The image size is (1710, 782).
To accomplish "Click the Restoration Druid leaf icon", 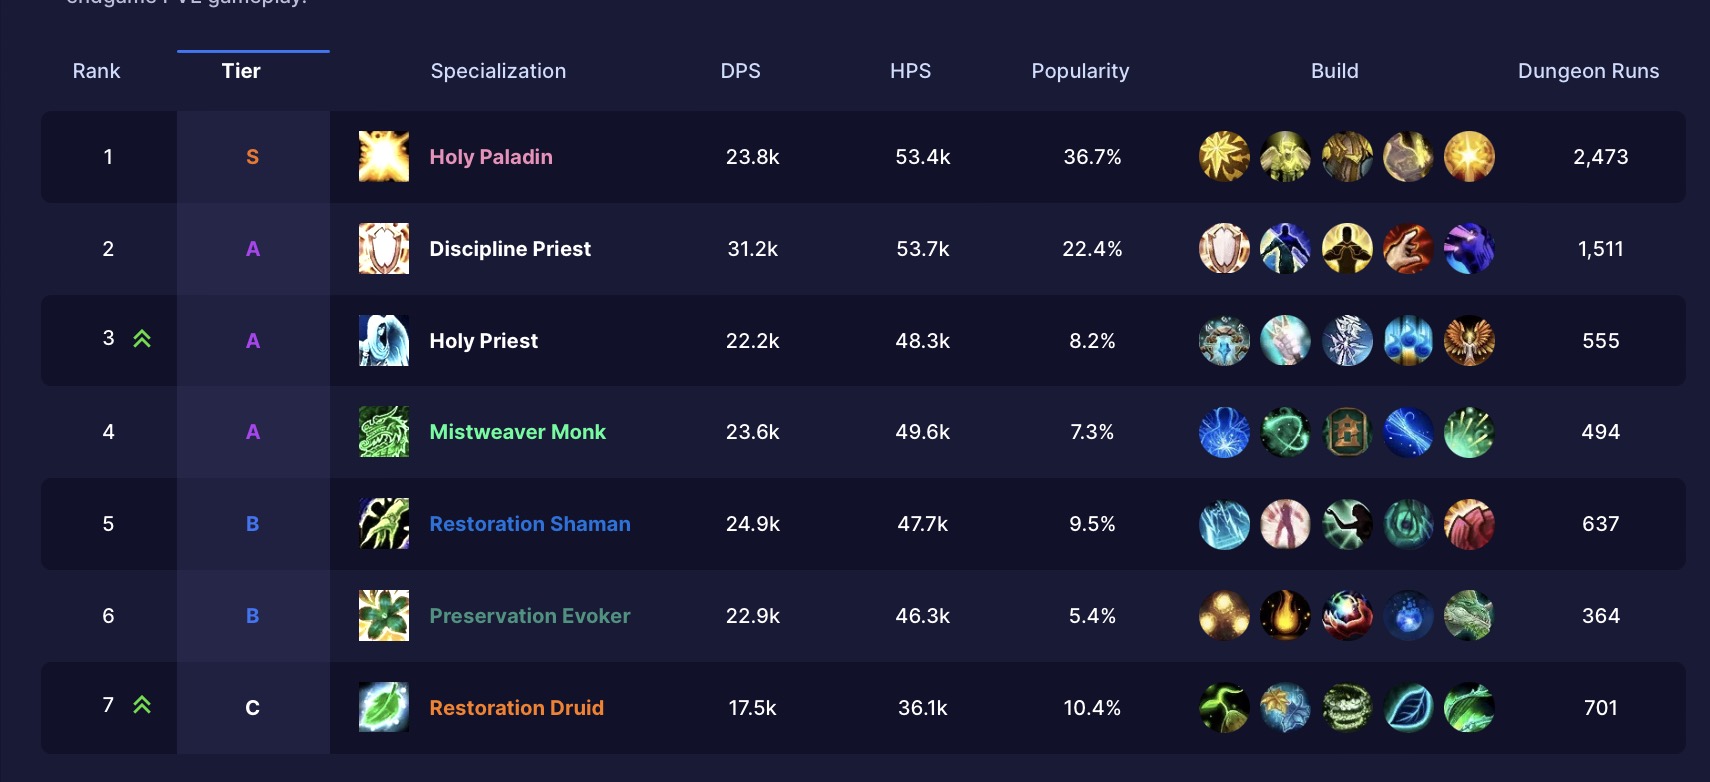I will pos(384,707).
